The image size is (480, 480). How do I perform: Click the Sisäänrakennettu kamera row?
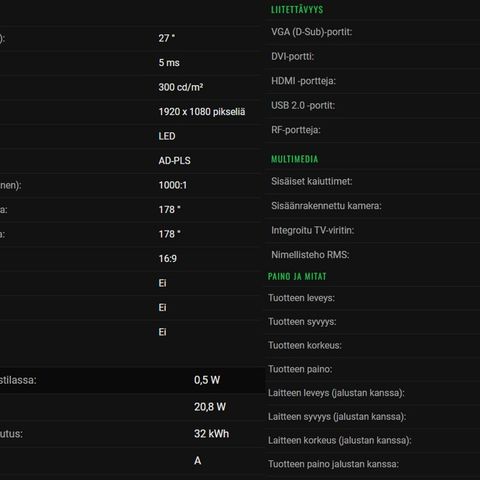tap(372, 206)
